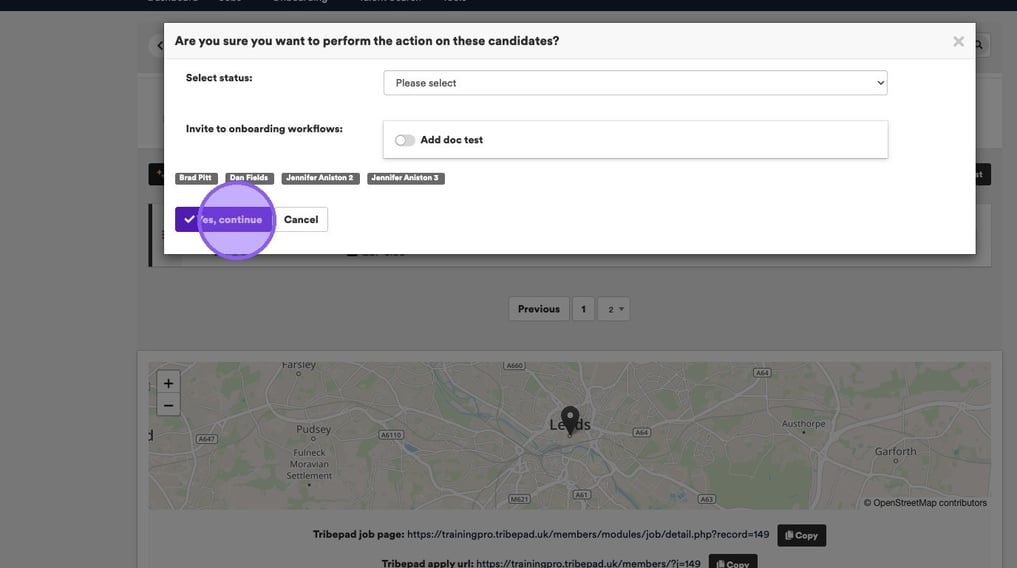Select page 1 in pagination
Screen dimensions: 1017x568
[x=583, y=309]
